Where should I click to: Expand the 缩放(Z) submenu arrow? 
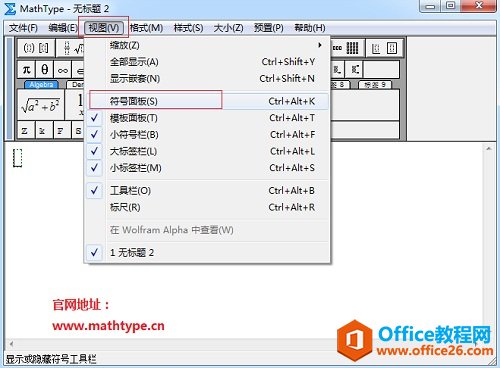[320, 45]
